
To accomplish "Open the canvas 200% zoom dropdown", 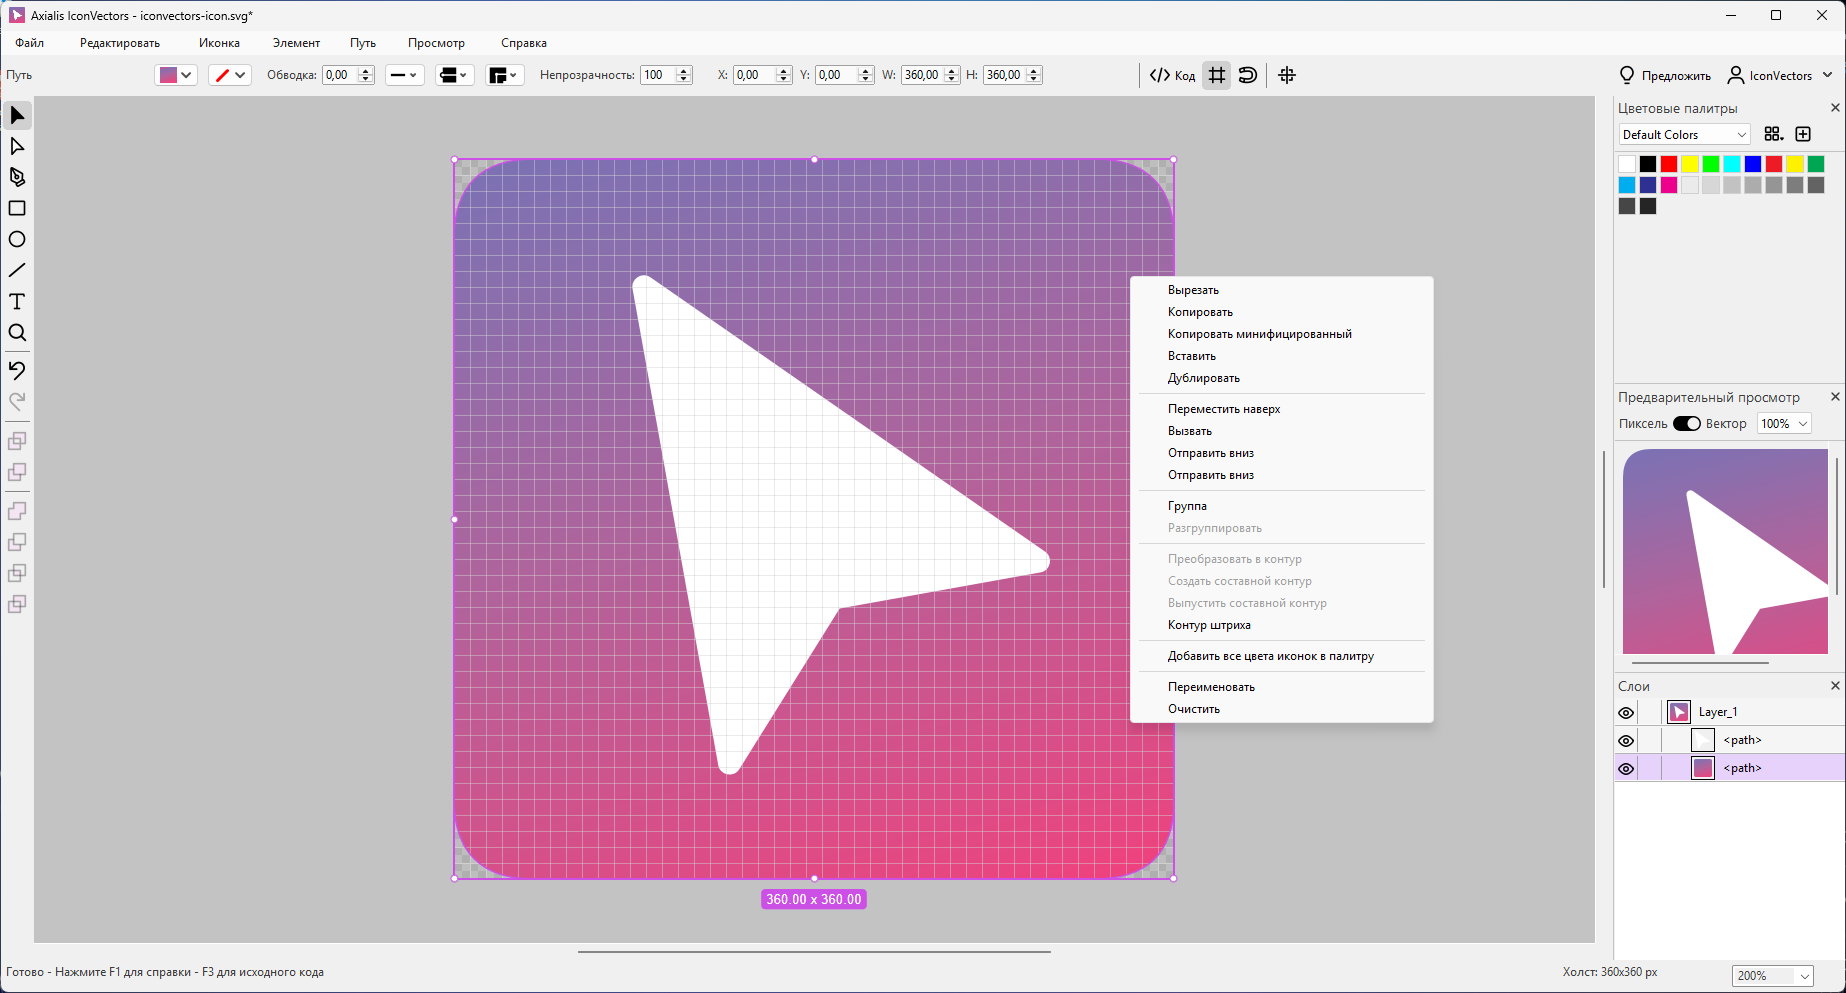I will 1773,976.
